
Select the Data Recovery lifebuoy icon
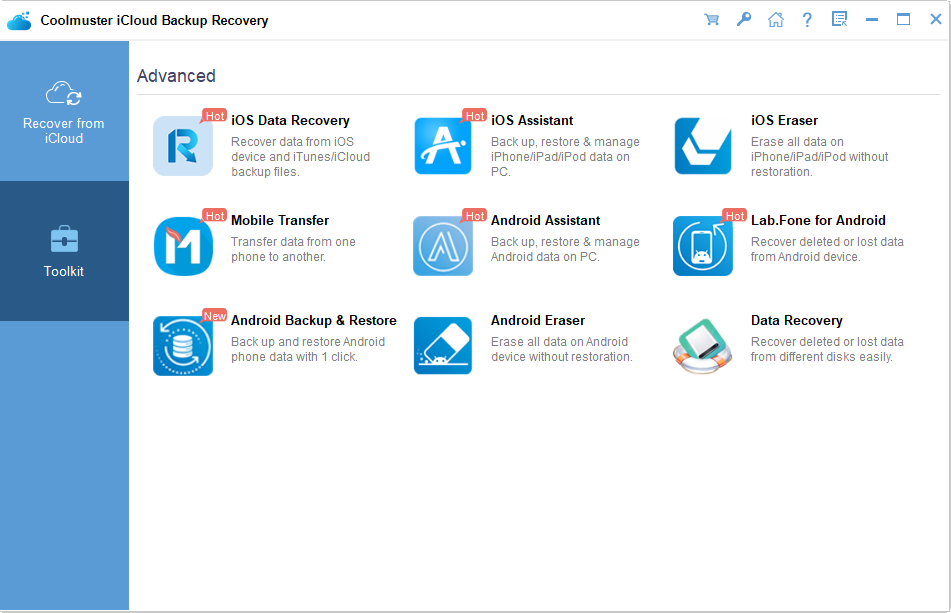click(702, 346)
